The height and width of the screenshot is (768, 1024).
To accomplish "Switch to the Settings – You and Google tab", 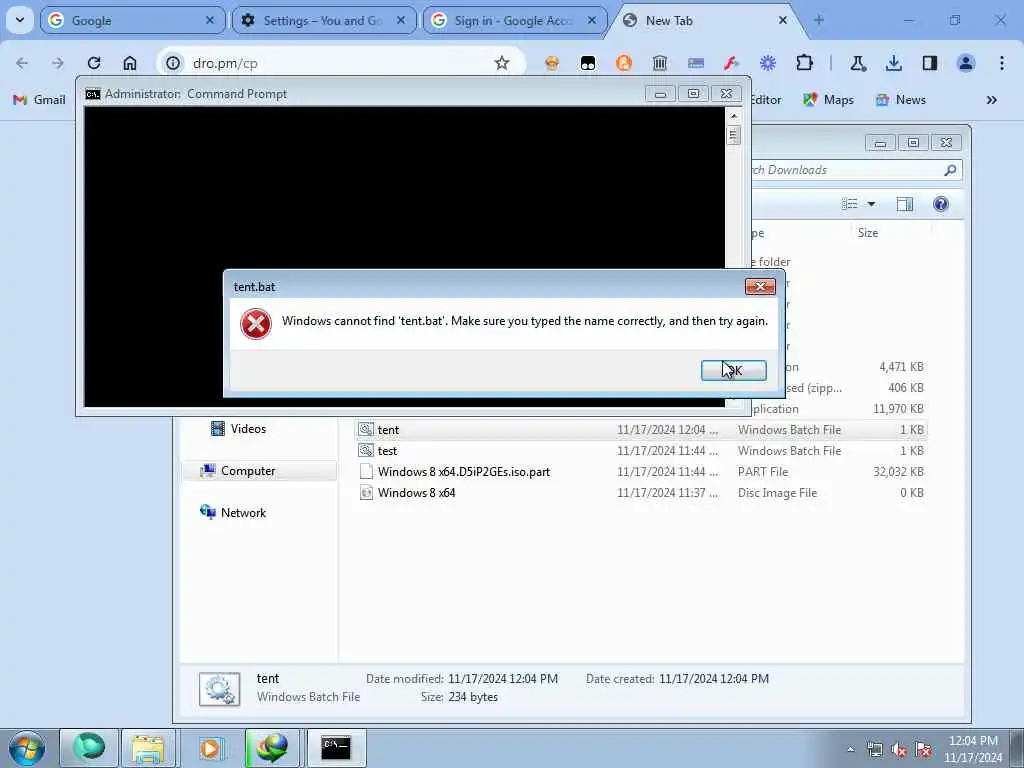I will (x=323, y=21).
